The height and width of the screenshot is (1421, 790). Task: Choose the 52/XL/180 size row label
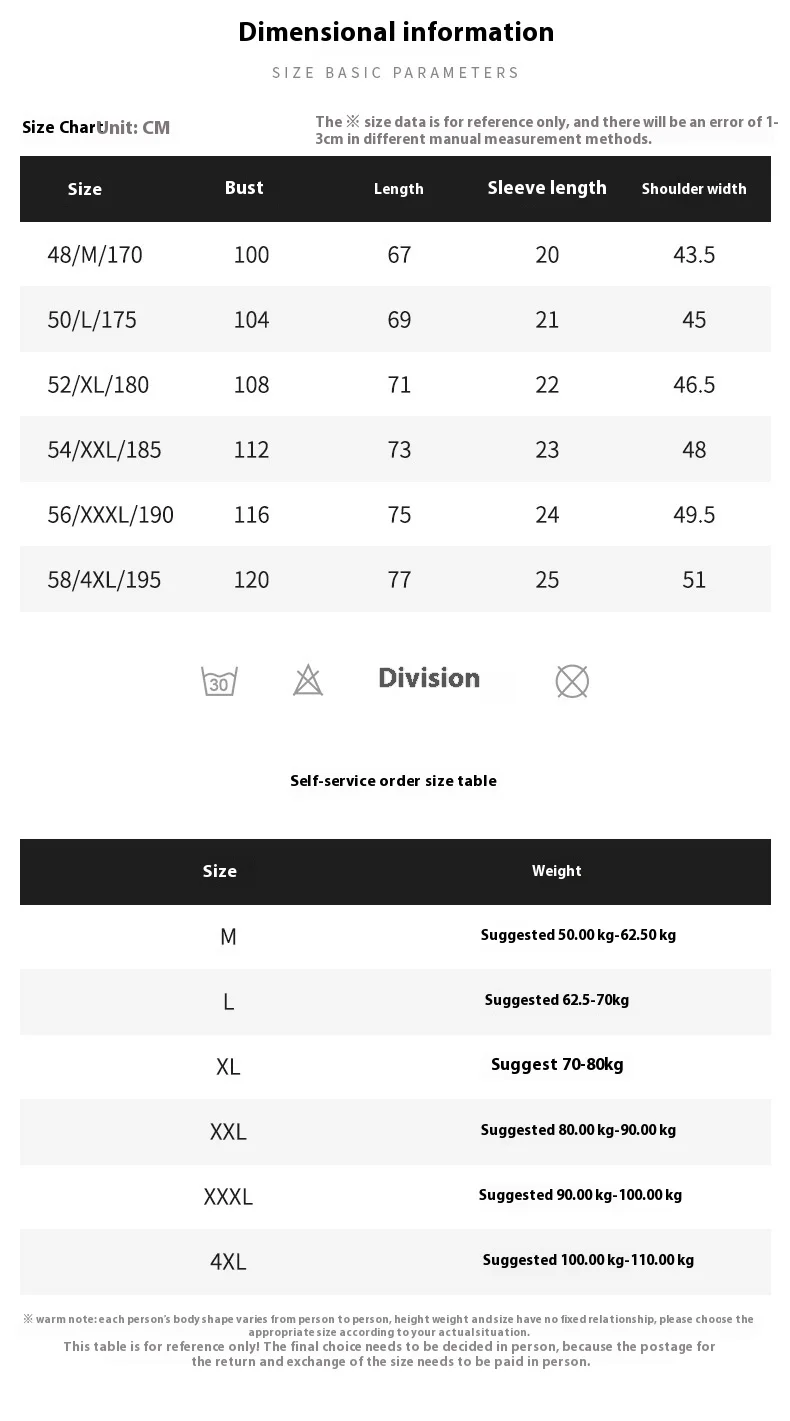(x=98, y=385)
